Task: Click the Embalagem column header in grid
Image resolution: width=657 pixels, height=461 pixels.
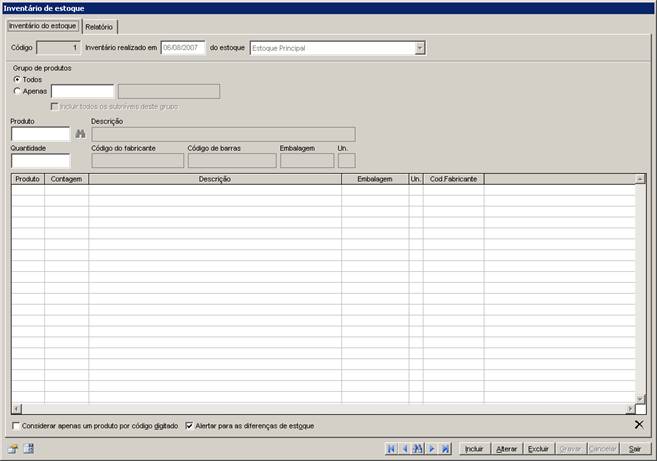Action: (x=375, y=179)
